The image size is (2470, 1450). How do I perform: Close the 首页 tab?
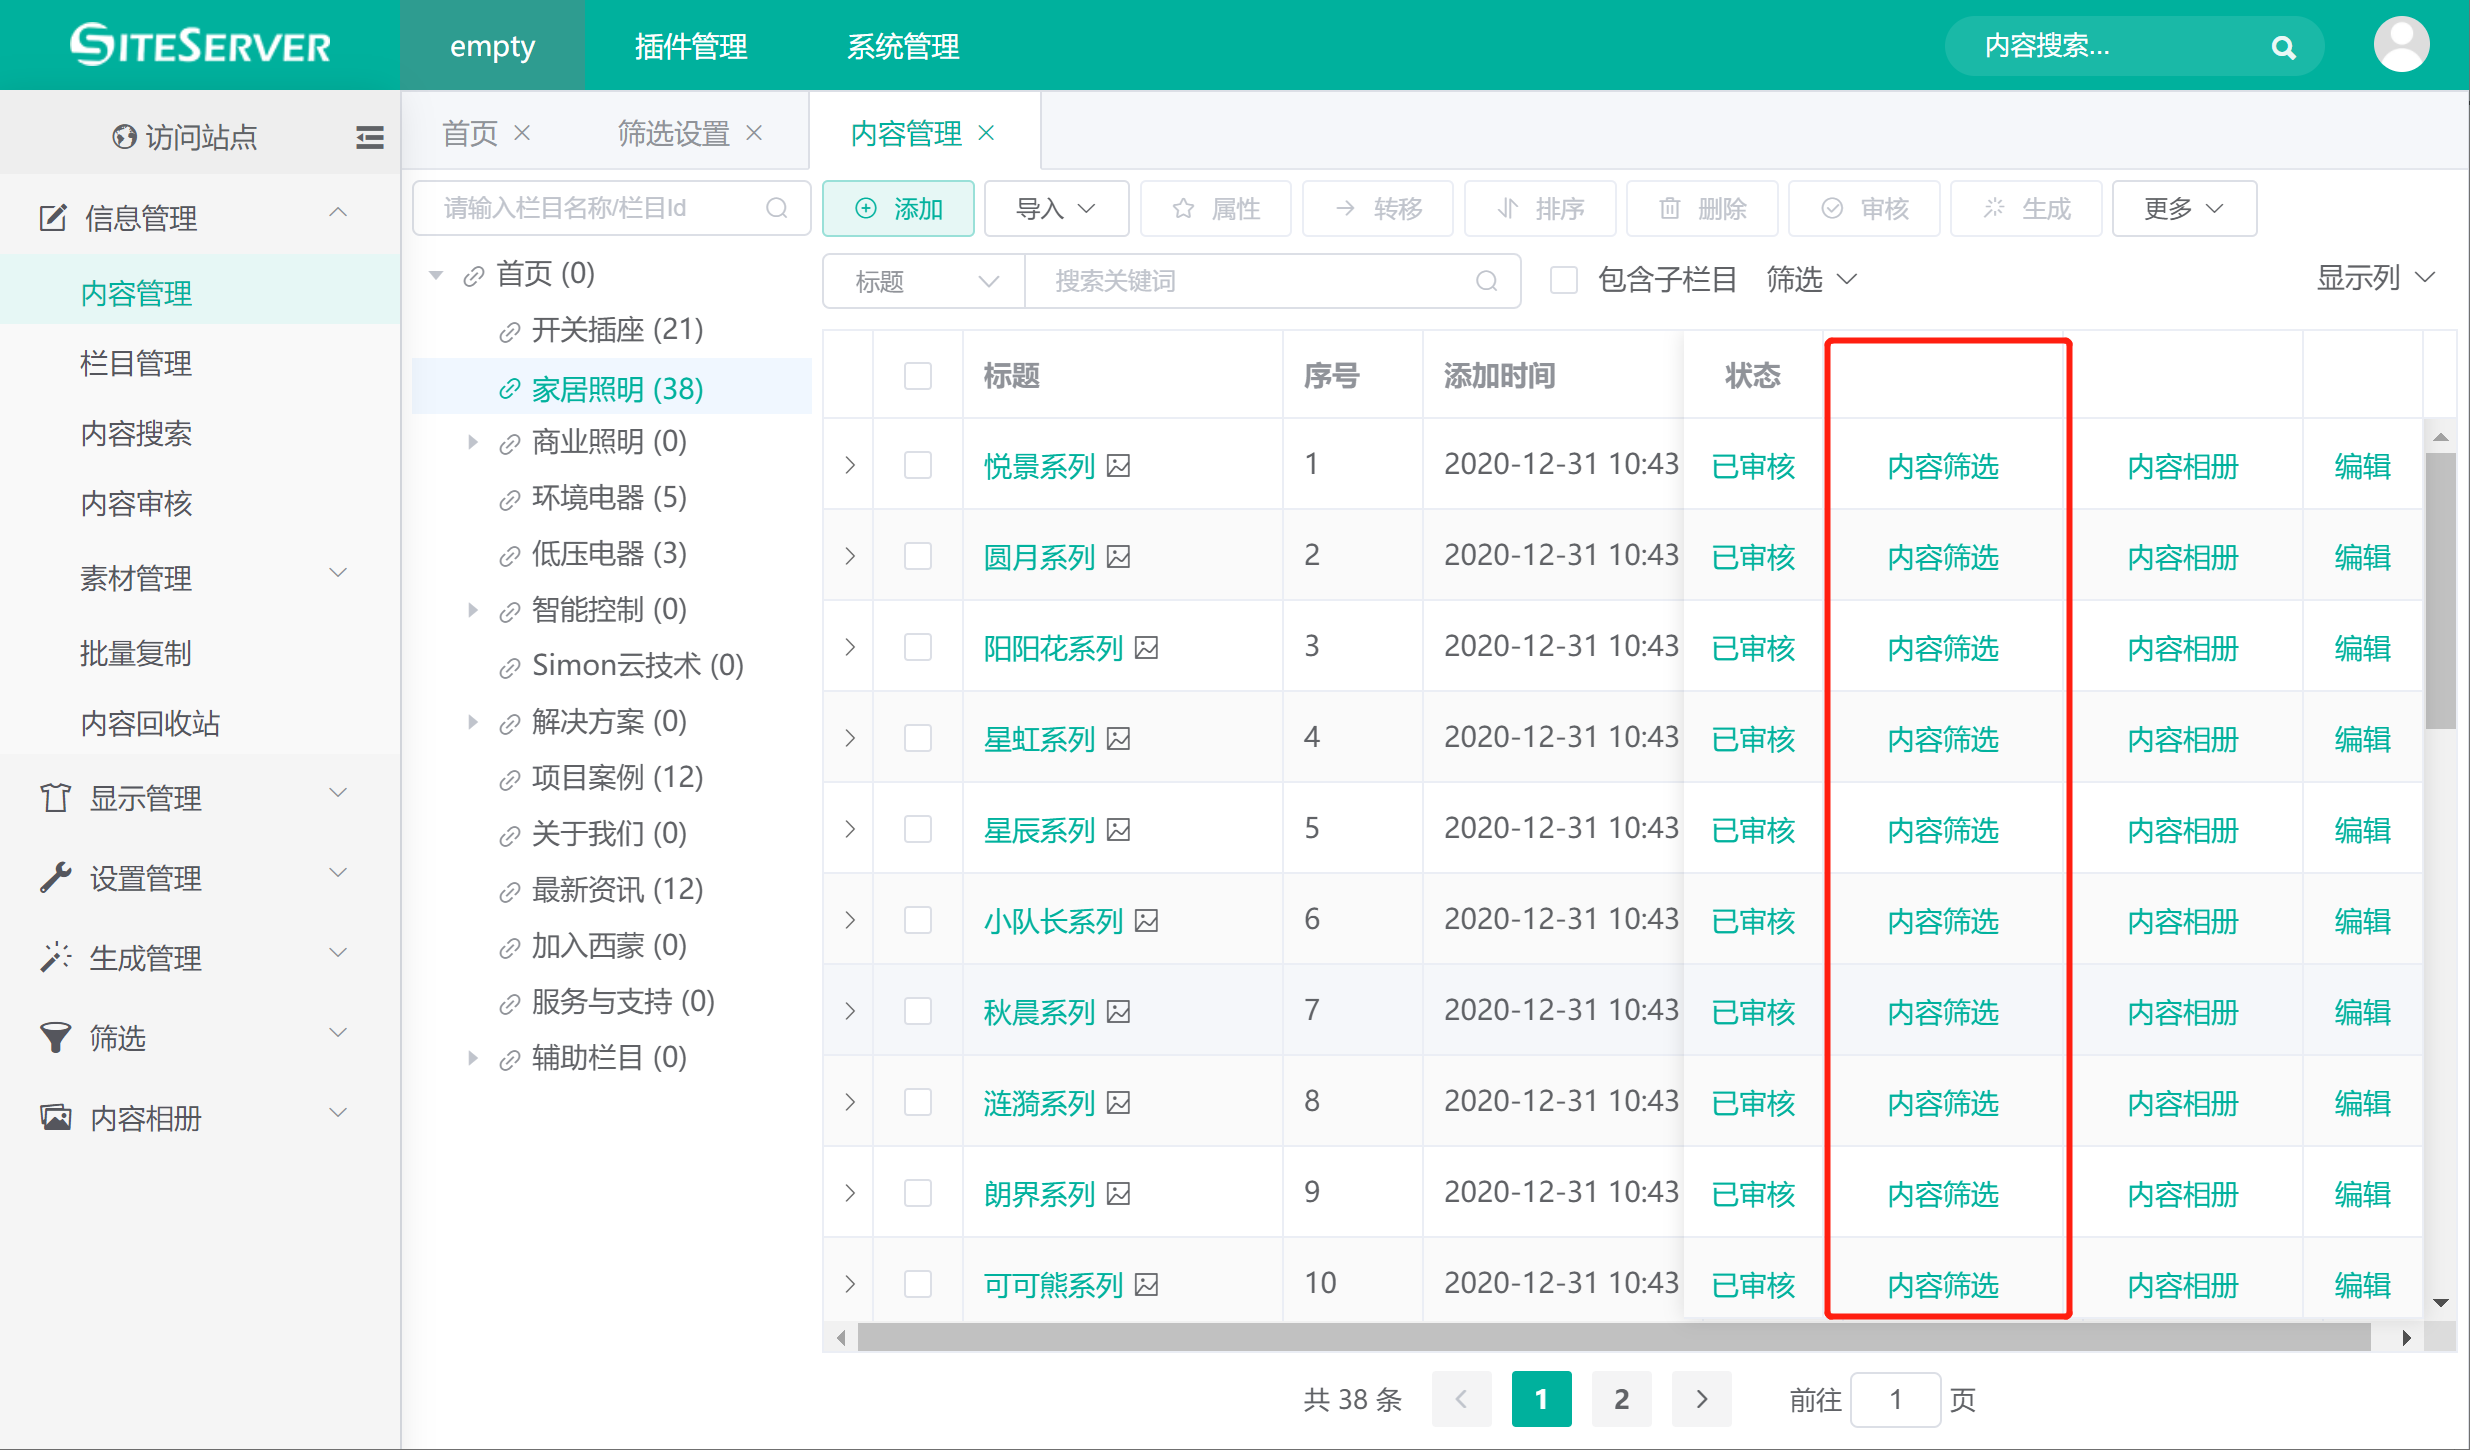click(x=522, y=133)
